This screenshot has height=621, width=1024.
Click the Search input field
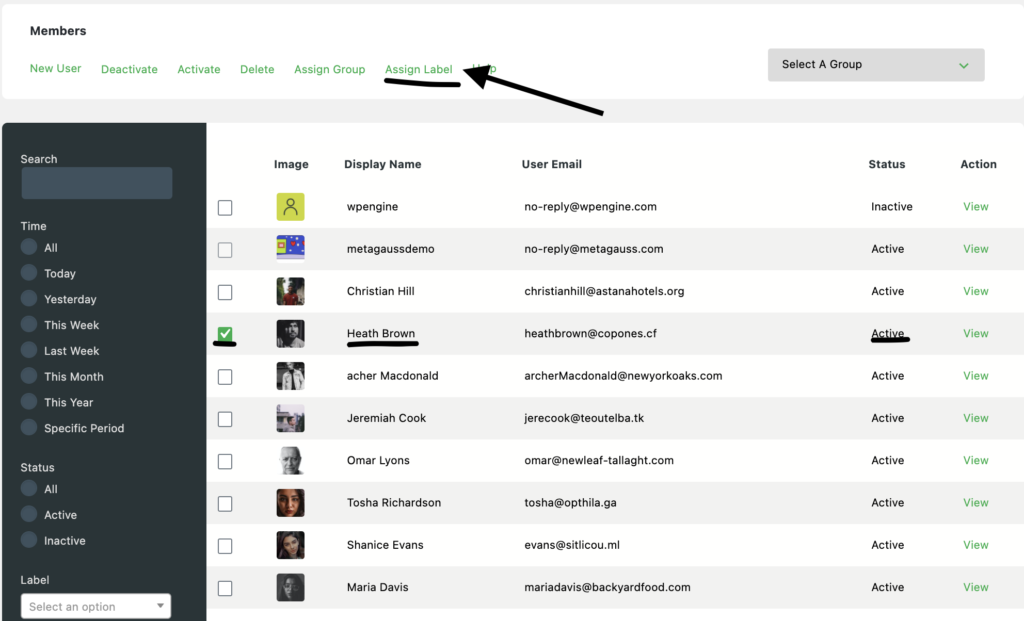pyautogui.click(x=96, y=183)
